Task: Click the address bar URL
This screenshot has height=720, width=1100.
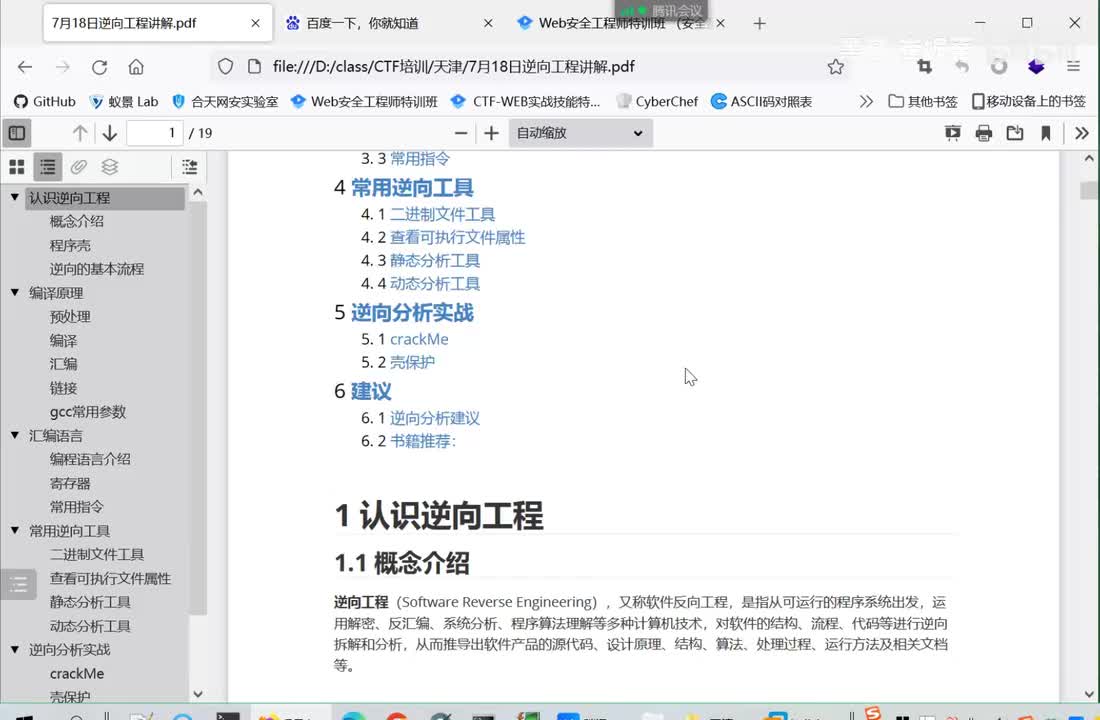Action: point(453,67)
